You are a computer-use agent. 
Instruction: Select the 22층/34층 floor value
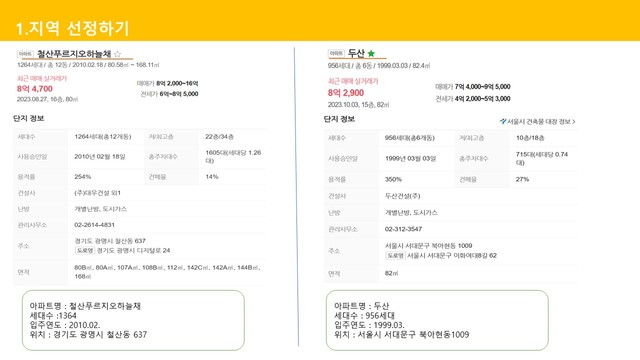(x=219, y=137)
